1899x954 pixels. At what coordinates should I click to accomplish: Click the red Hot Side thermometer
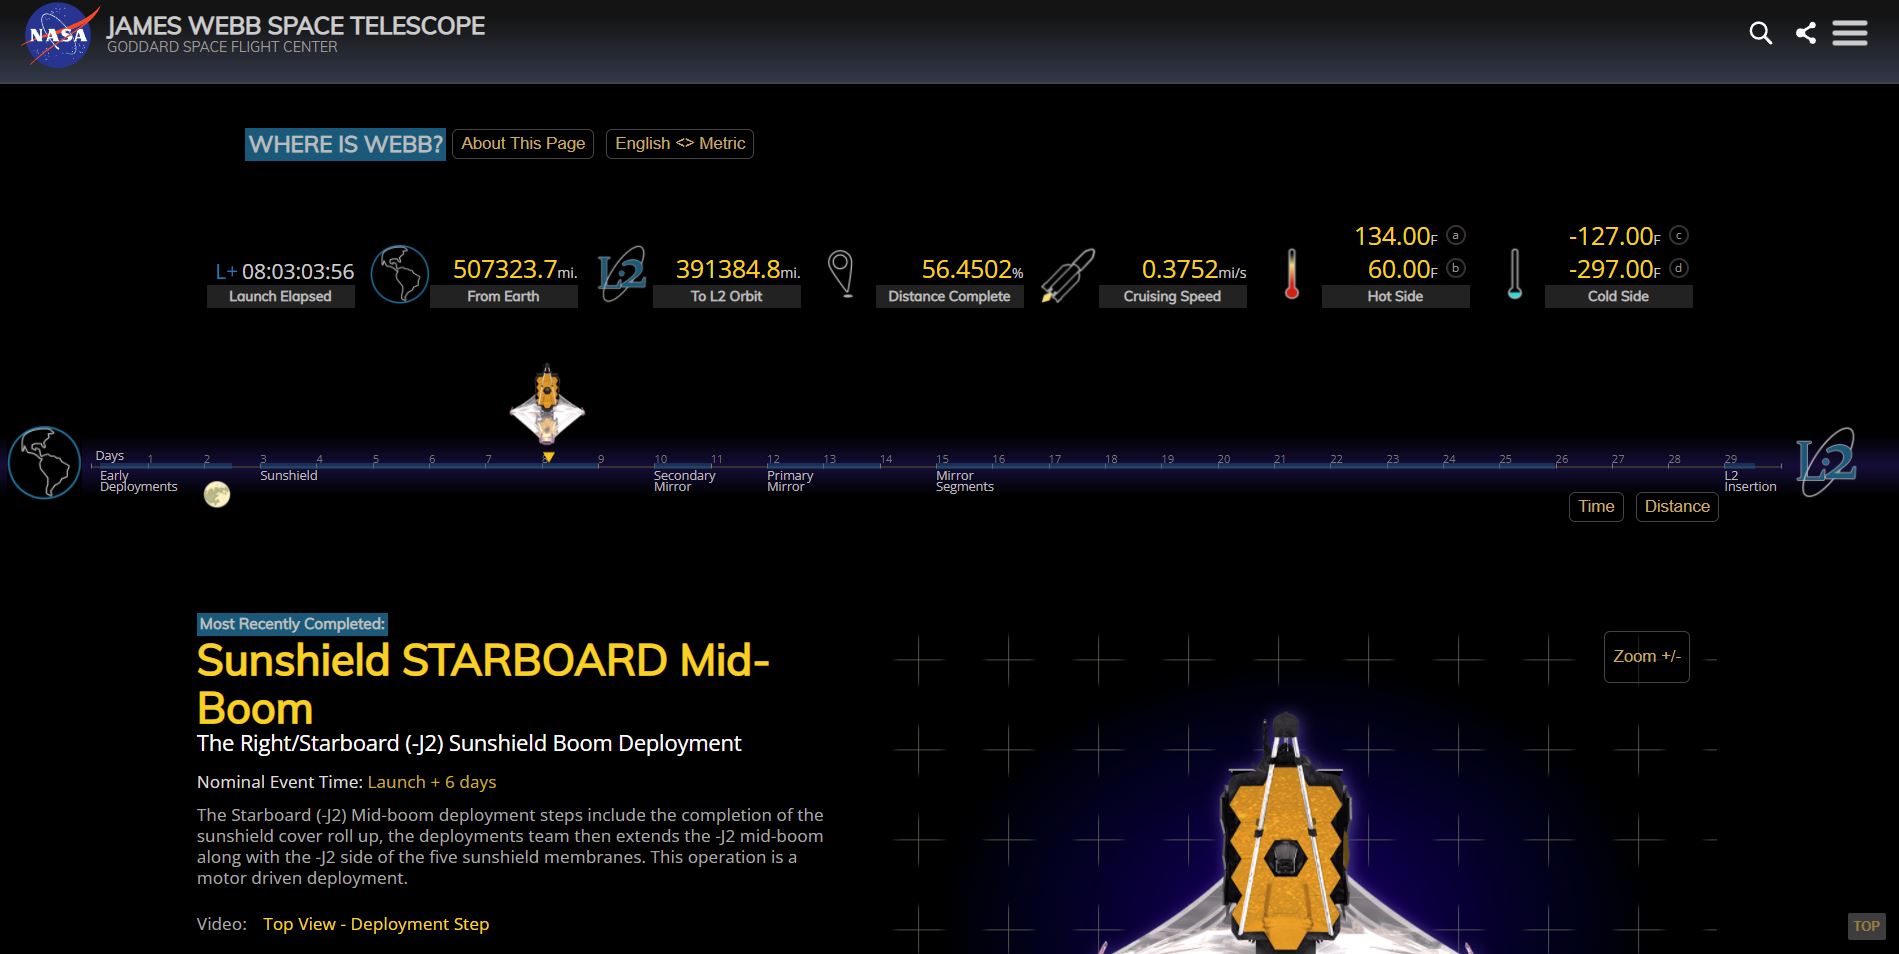click(1291, 274)
